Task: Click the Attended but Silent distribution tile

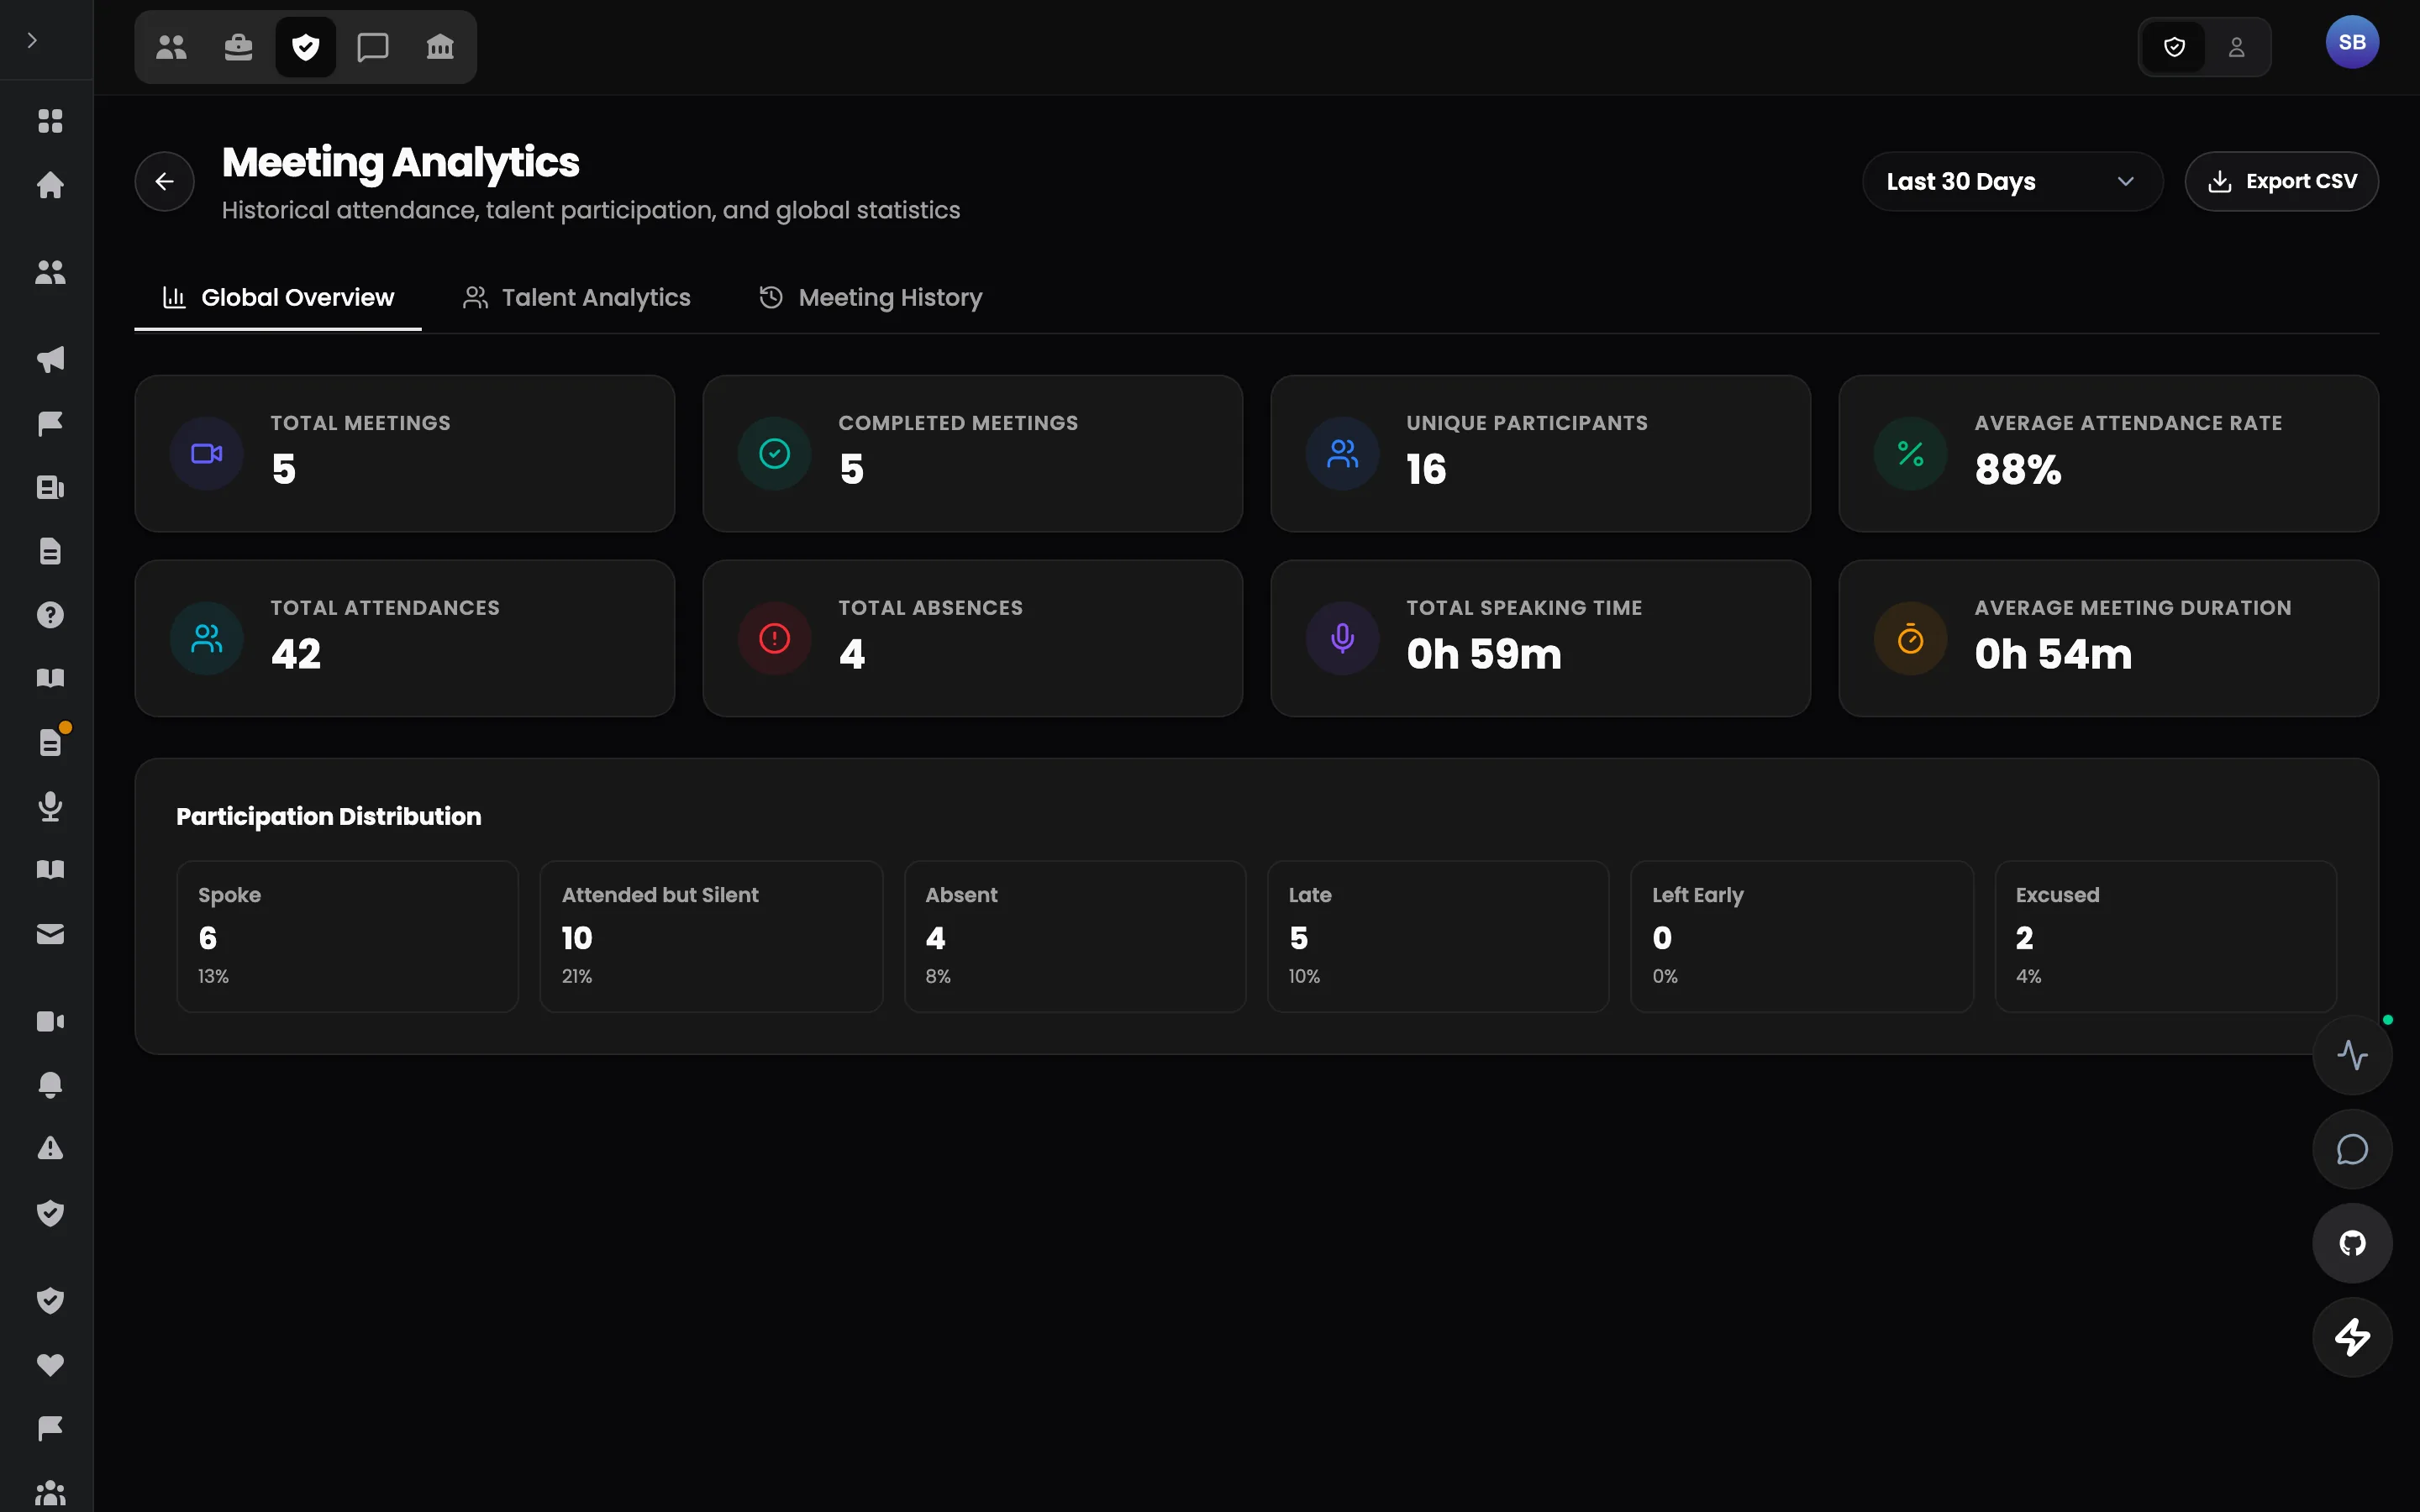Action: (x=711, y=936)
